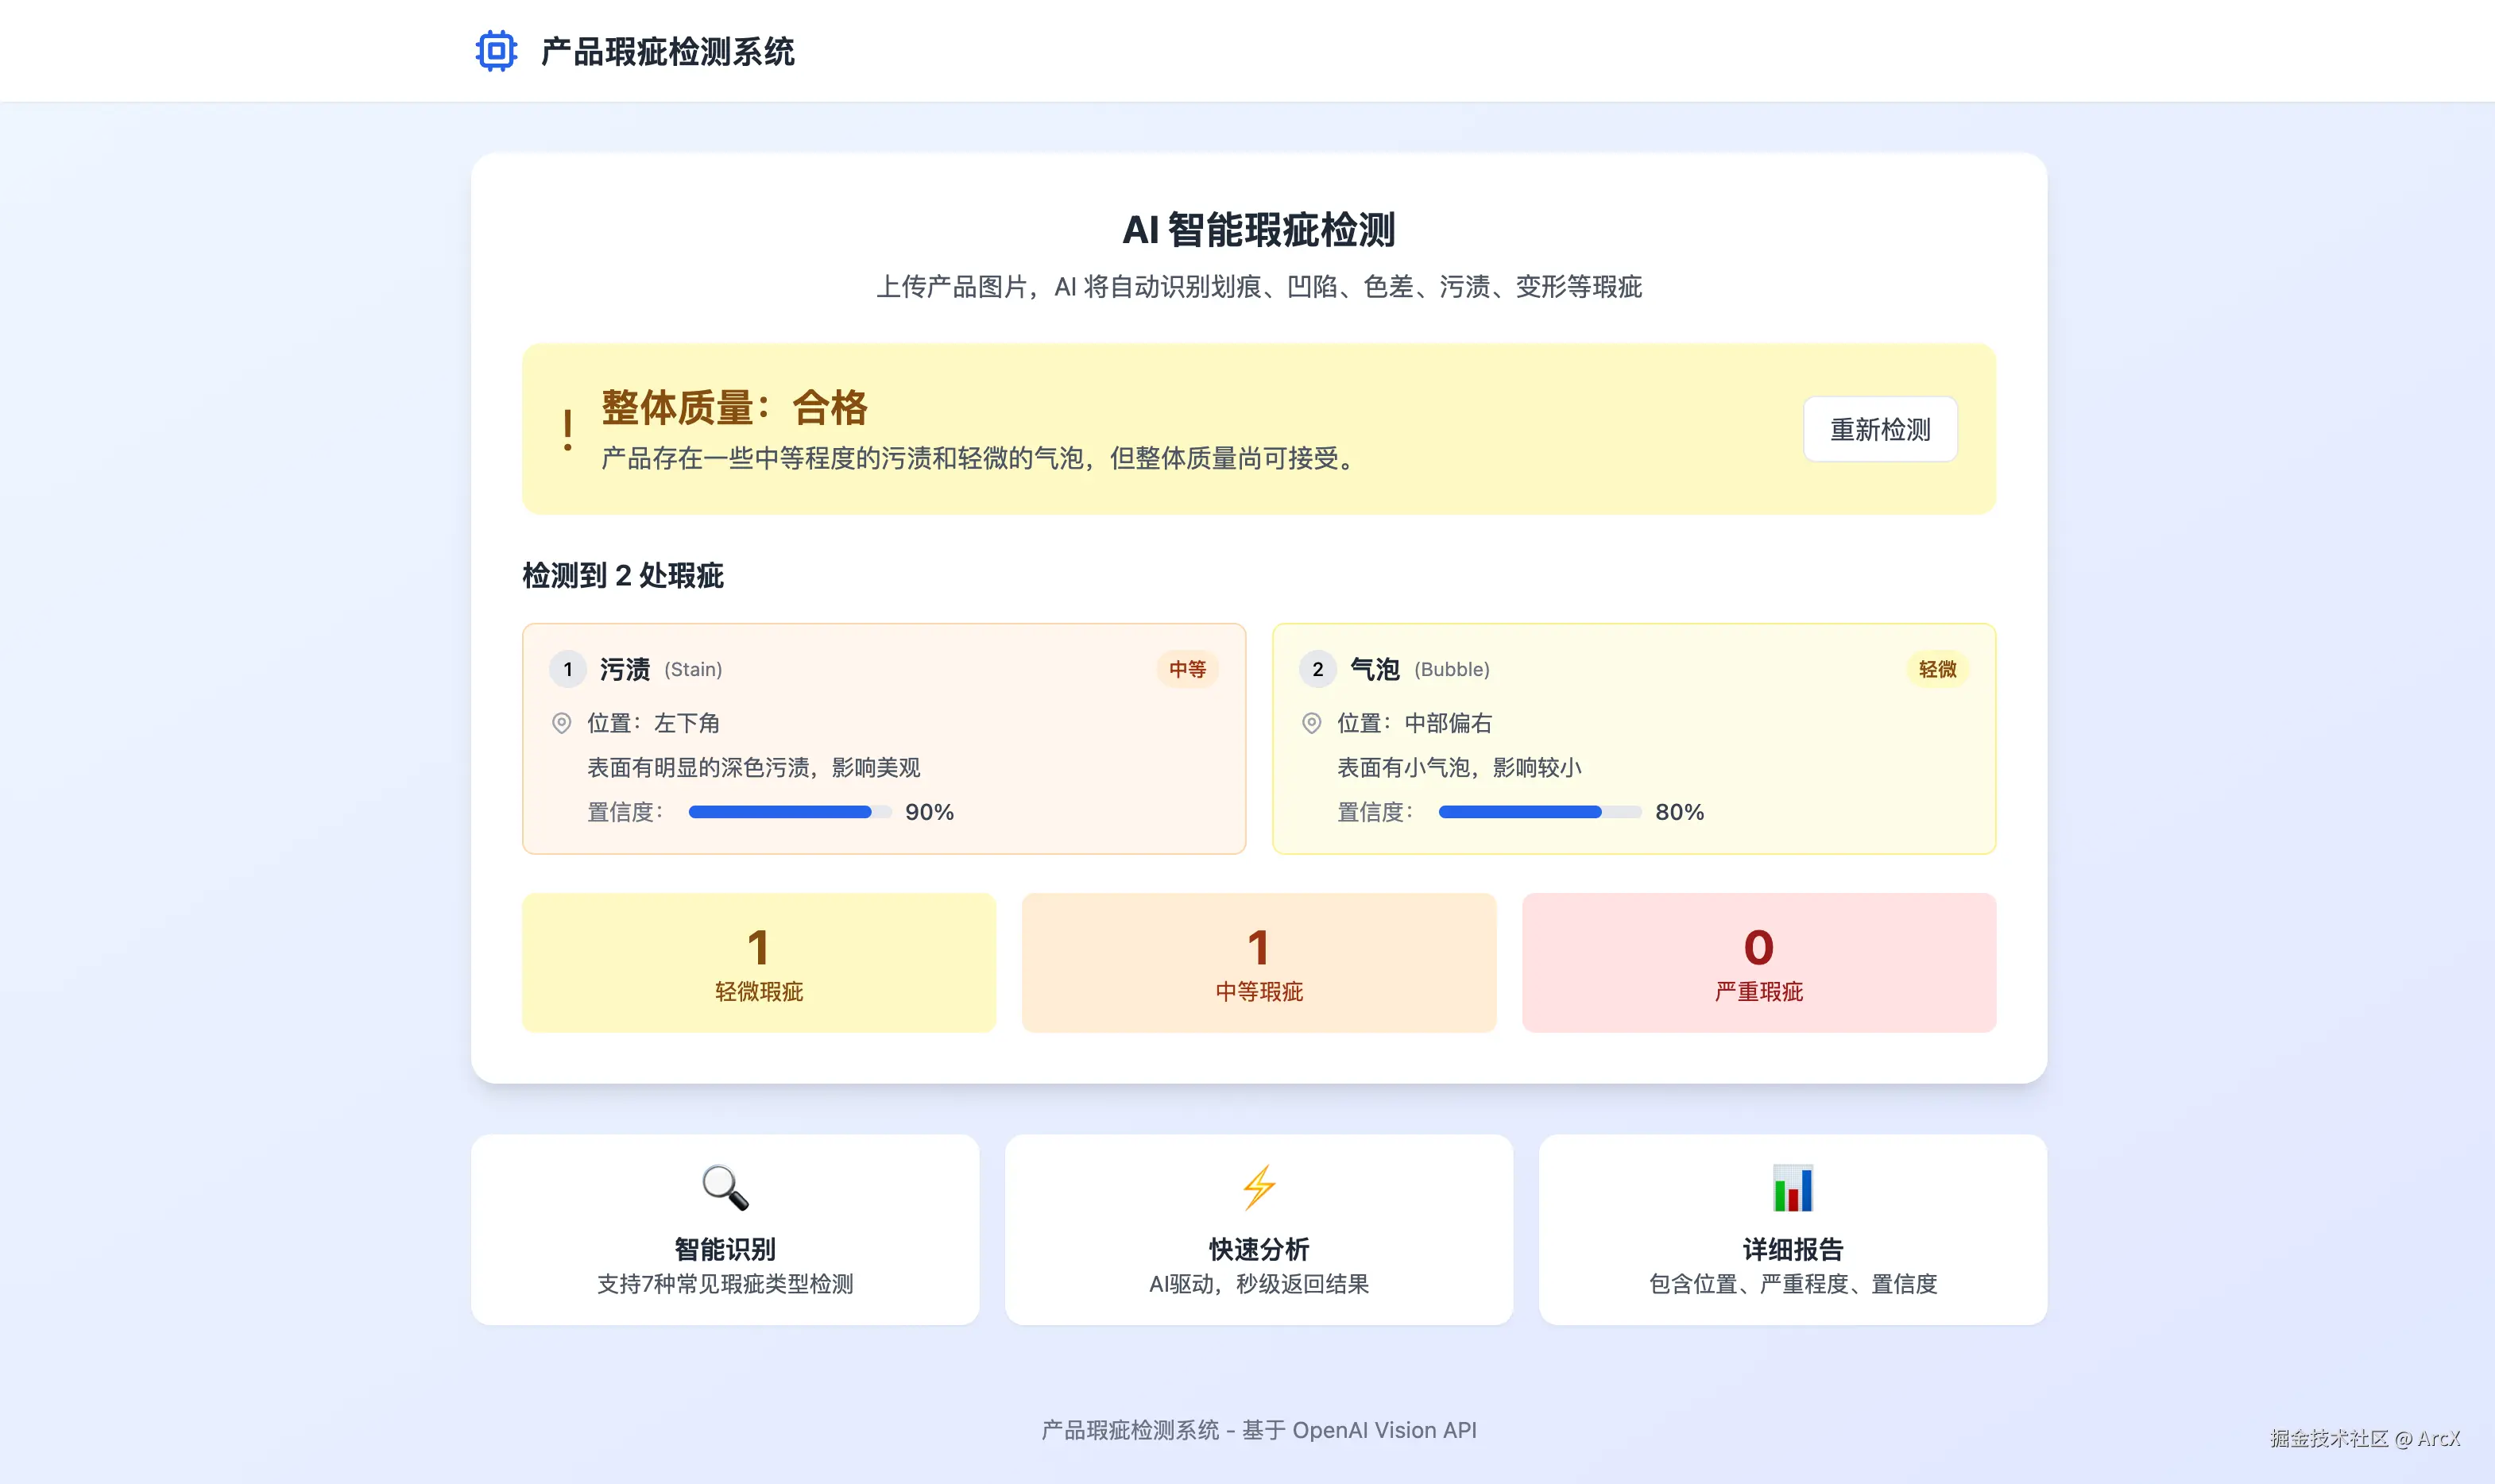Click the number 2 badge on 气泡 card
Image resolution: width=2495 pixels, height=1484 pixels.
click(1317, 669)
